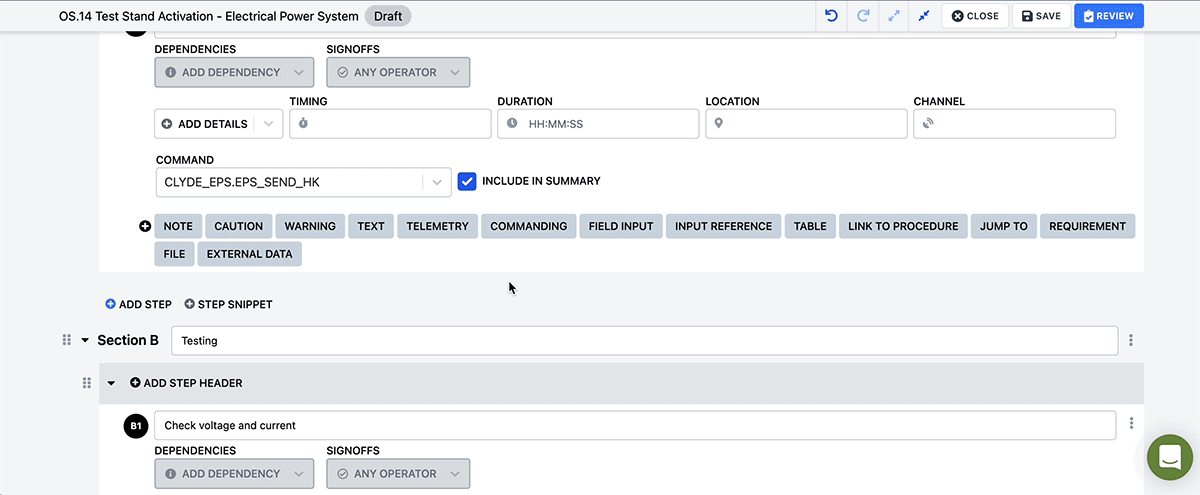Add a JUMP TO block
Viewport: 1200px width, 495px height.
(x=1004, y=226)
